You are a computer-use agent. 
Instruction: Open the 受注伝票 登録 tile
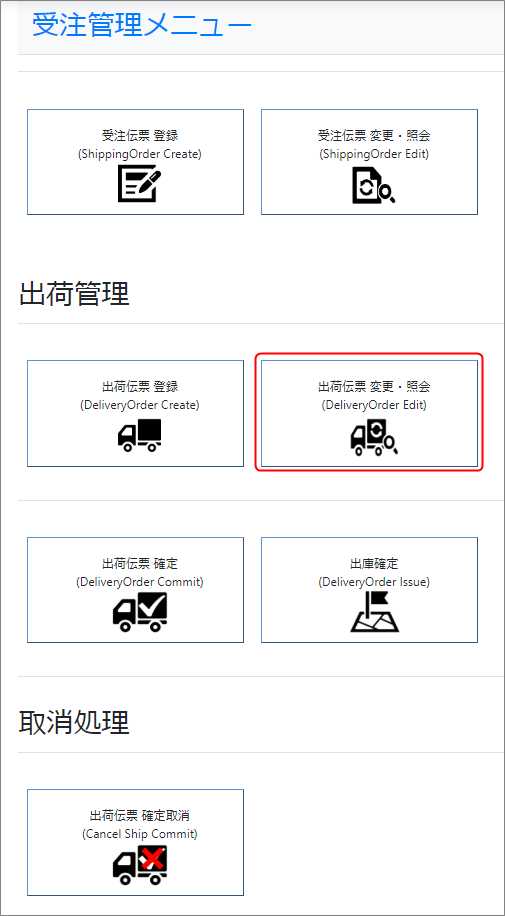[x=136, y=161]
